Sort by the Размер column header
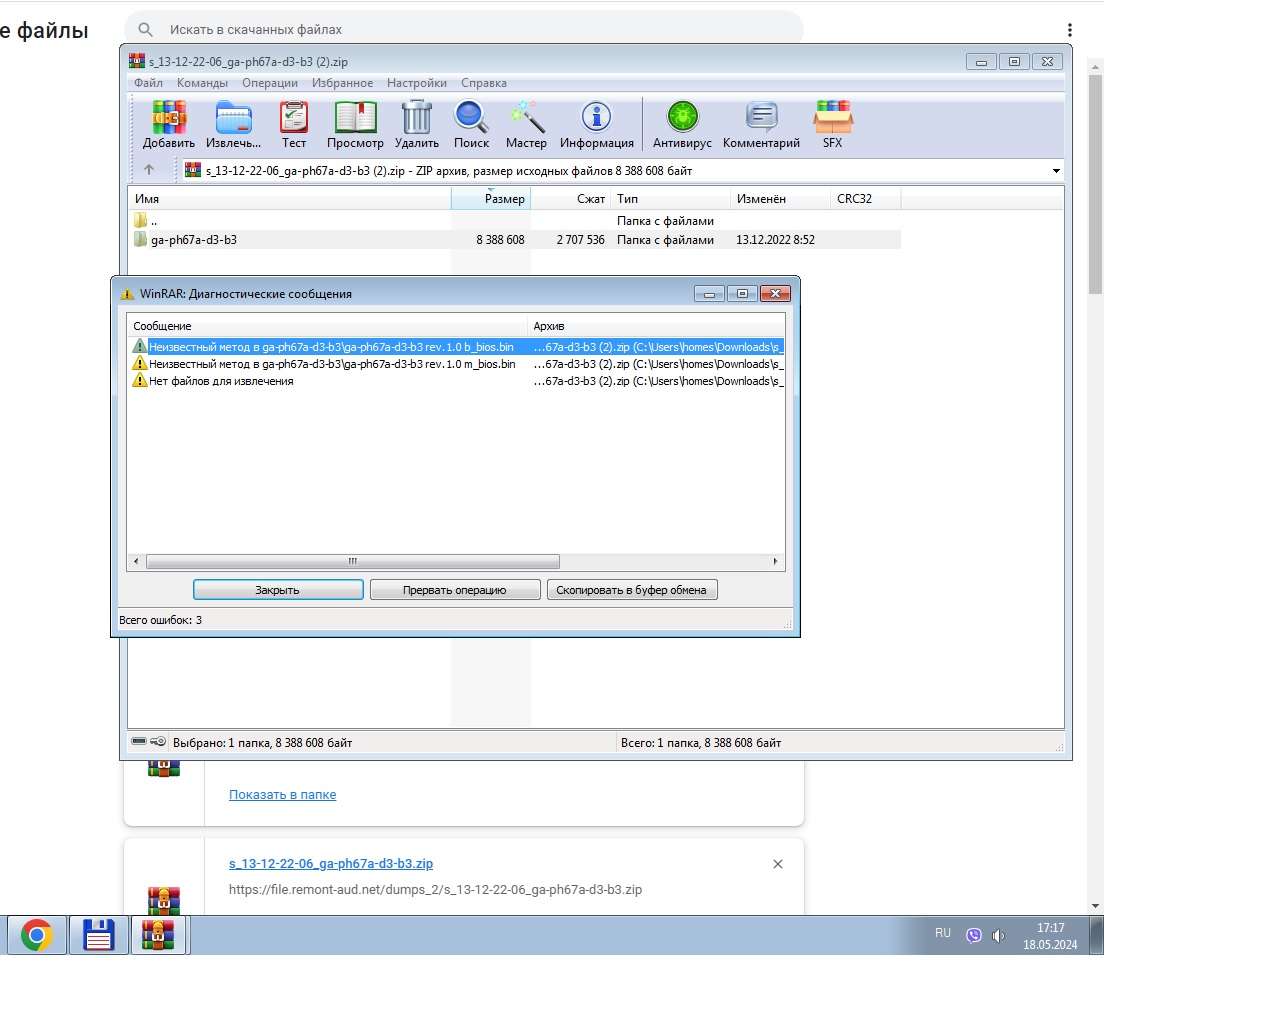This screenshot has width=1280, height=1024. click(x=491, y=199)
